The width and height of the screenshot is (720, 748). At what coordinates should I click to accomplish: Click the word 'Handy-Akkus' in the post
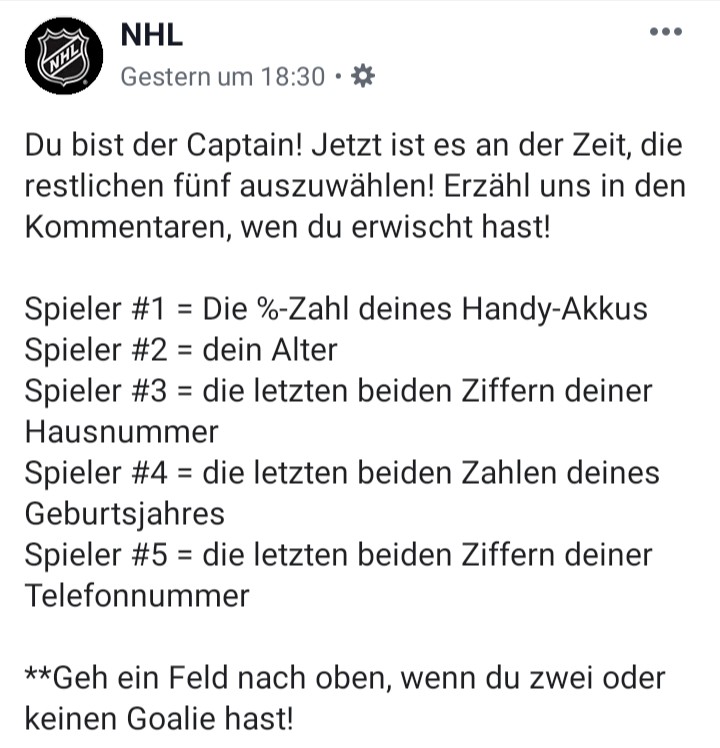coord(554,308)
